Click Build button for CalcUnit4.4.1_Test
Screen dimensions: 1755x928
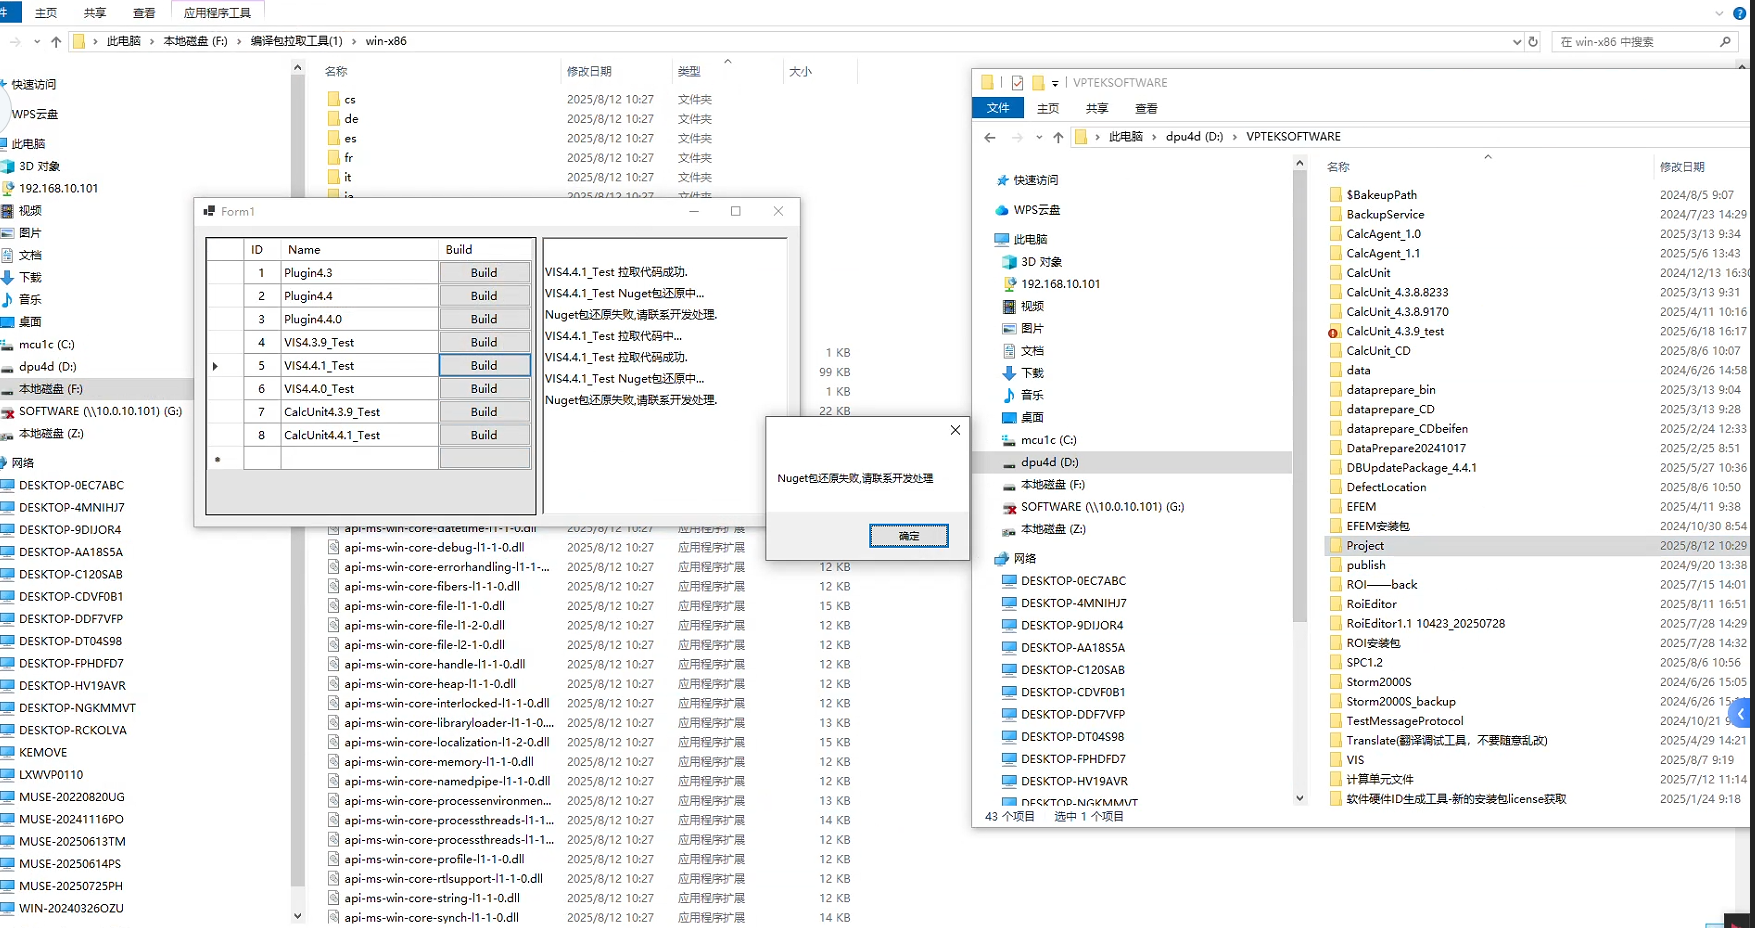coord(484,436)
